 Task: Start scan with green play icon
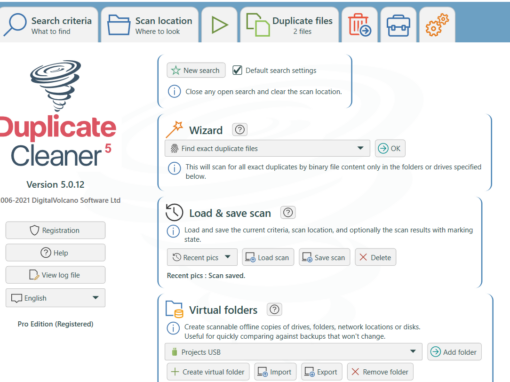point(219,25)
